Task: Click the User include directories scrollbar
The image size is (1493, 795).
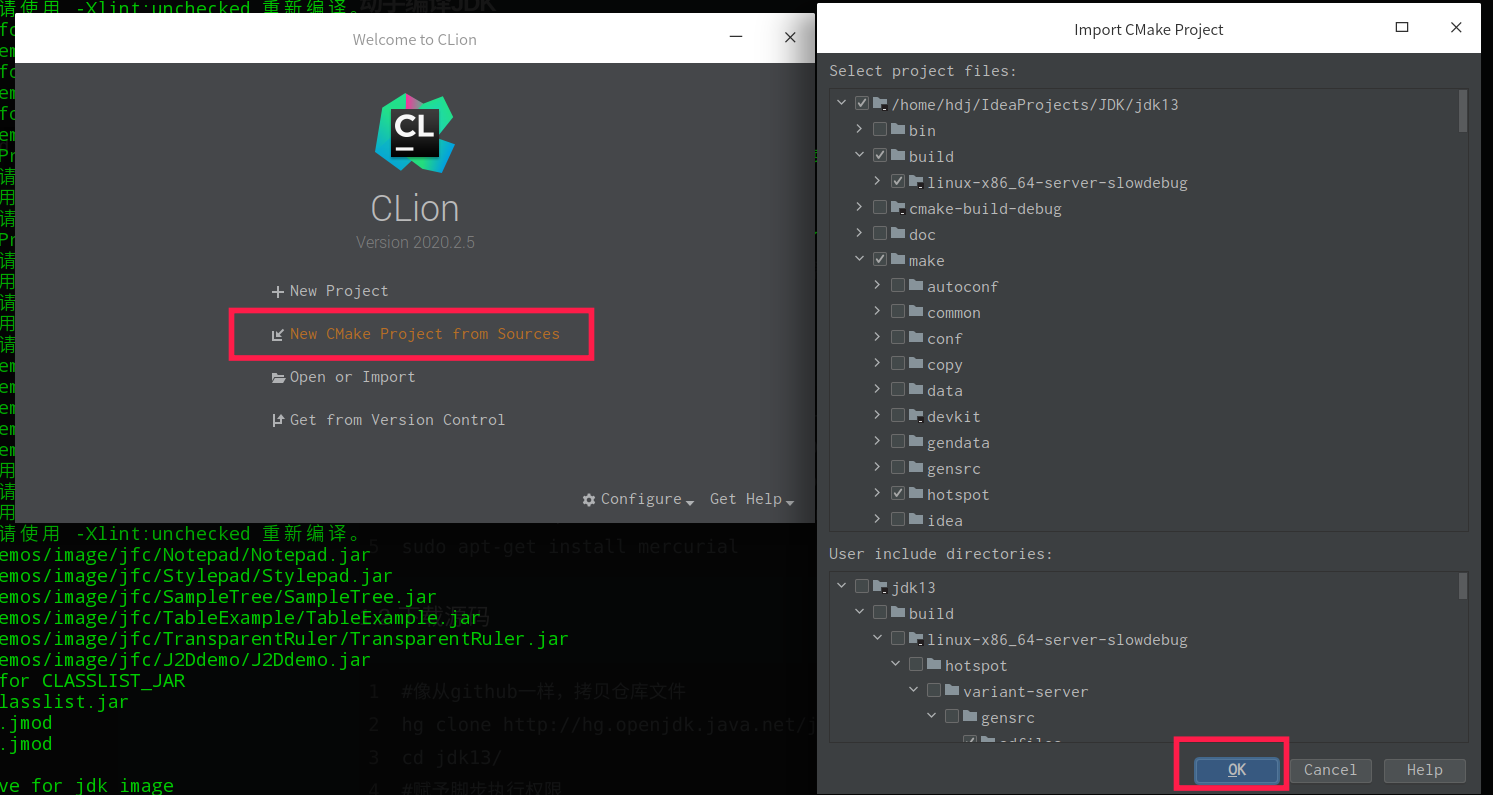Action: [1463, 584]
